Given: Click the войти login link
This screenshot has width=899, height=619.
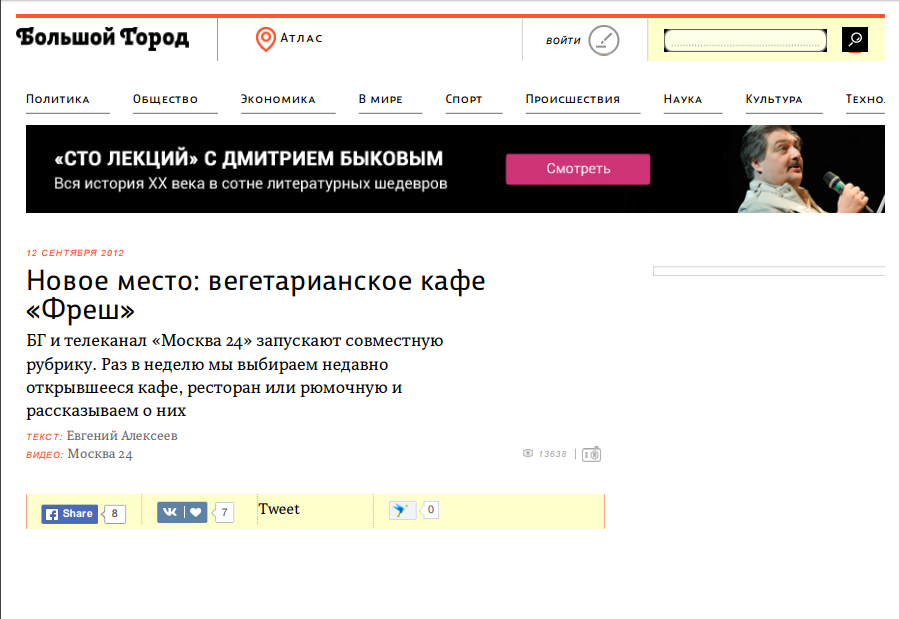Looking at the screenshot, I should click(563, 41).
